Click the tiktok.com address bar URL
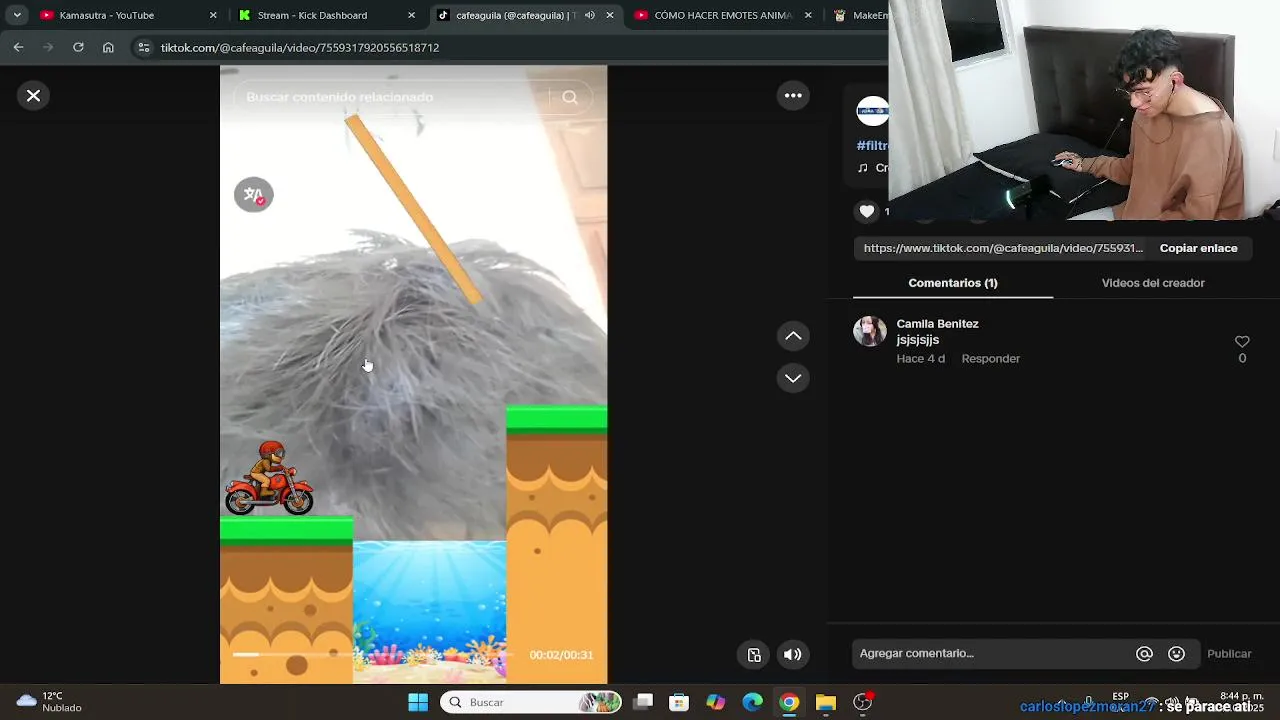Image resolution: width=1280 pixels, height=720 pixels. tap(300, 48)
